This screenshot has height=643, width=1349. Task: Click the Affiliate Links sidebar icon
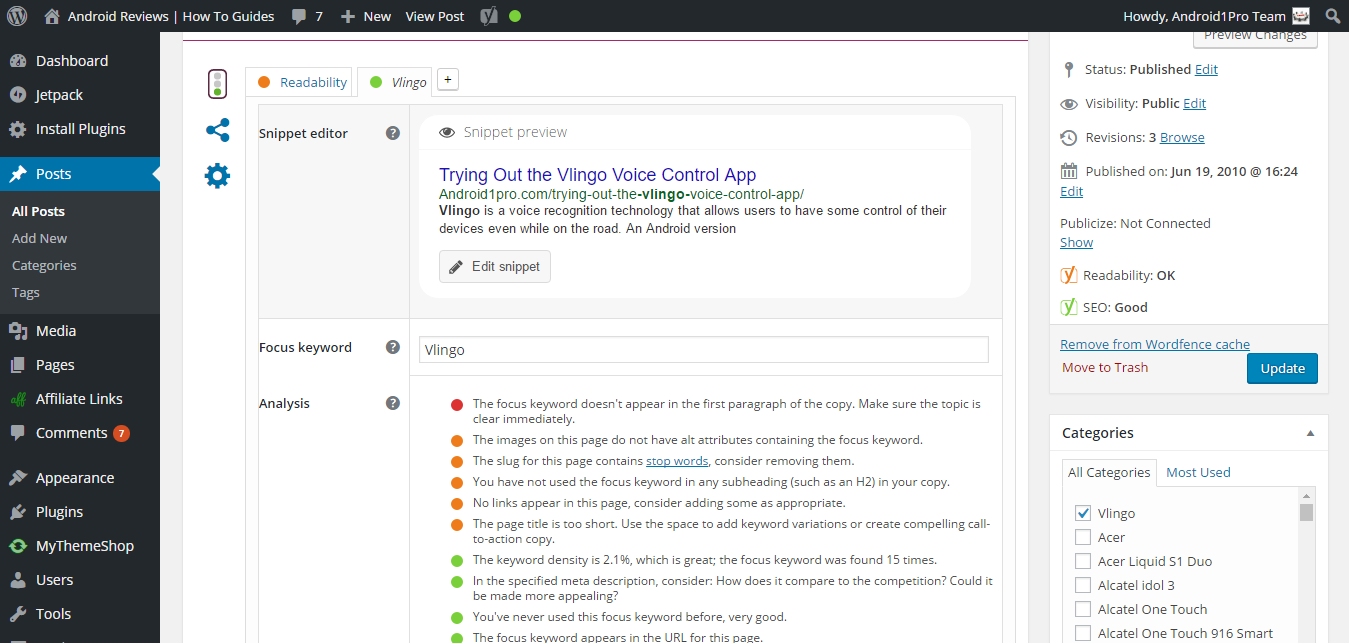point(17,399)
